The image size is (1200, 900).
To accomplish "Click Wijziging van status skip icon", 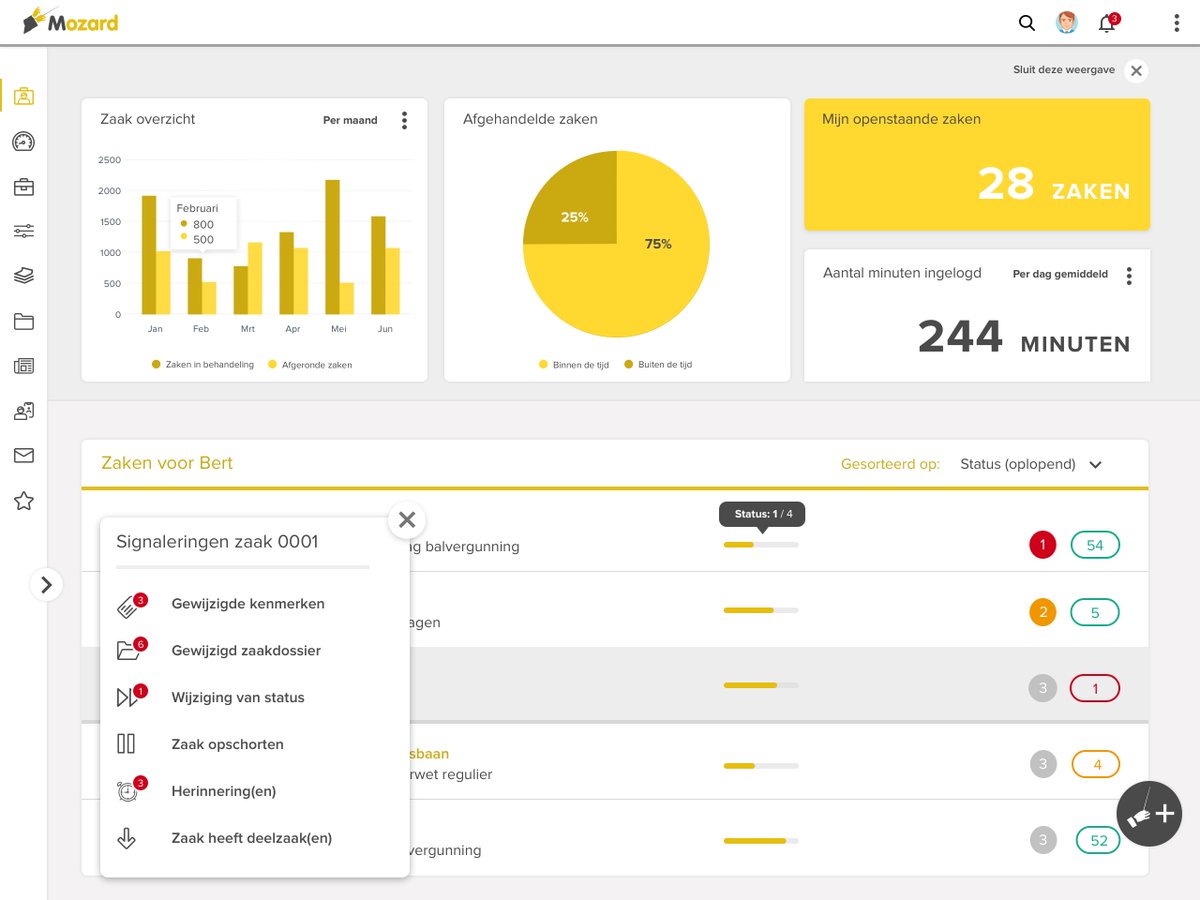I will click(x=128, y=698).
